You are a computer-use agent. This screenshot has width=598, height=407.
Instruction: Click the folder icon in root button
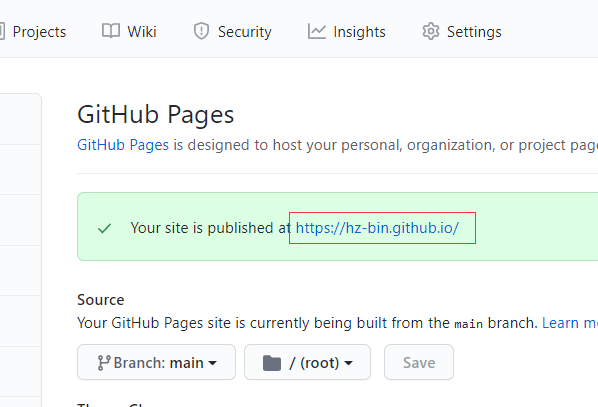coord(272,363)
